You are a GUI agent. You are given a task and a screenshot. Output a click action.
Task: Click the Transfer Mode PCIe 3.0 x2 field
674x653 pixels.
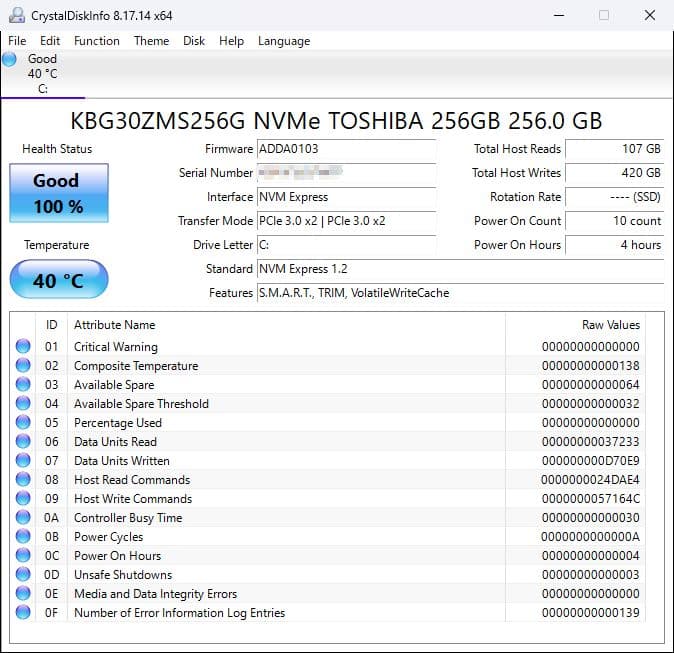[346, 221]
